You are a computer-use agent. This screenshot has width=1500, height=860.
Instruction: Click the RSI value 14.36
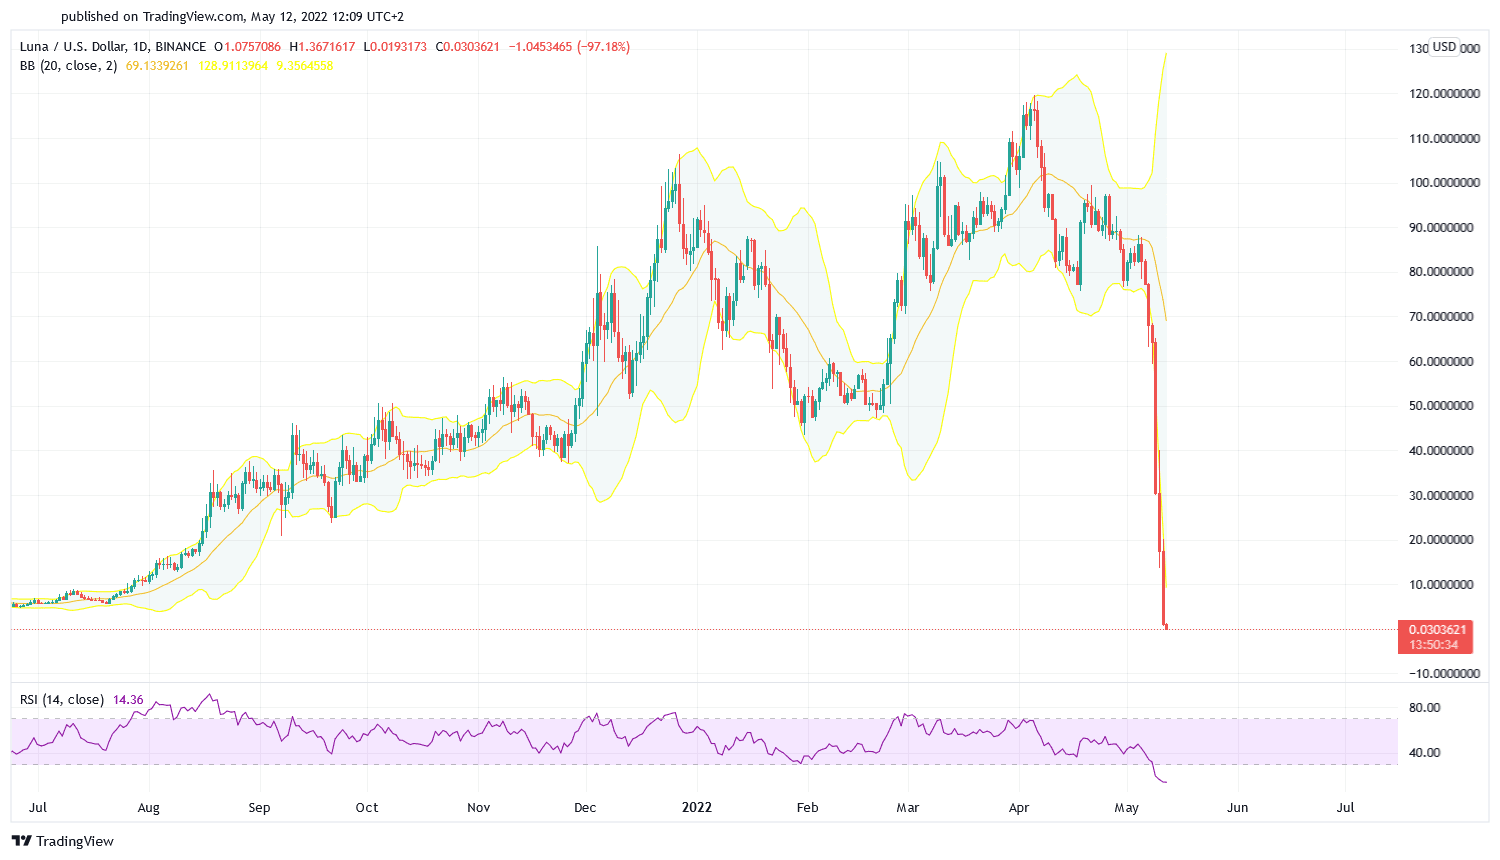pyautogui.click(x=128, y=700)
